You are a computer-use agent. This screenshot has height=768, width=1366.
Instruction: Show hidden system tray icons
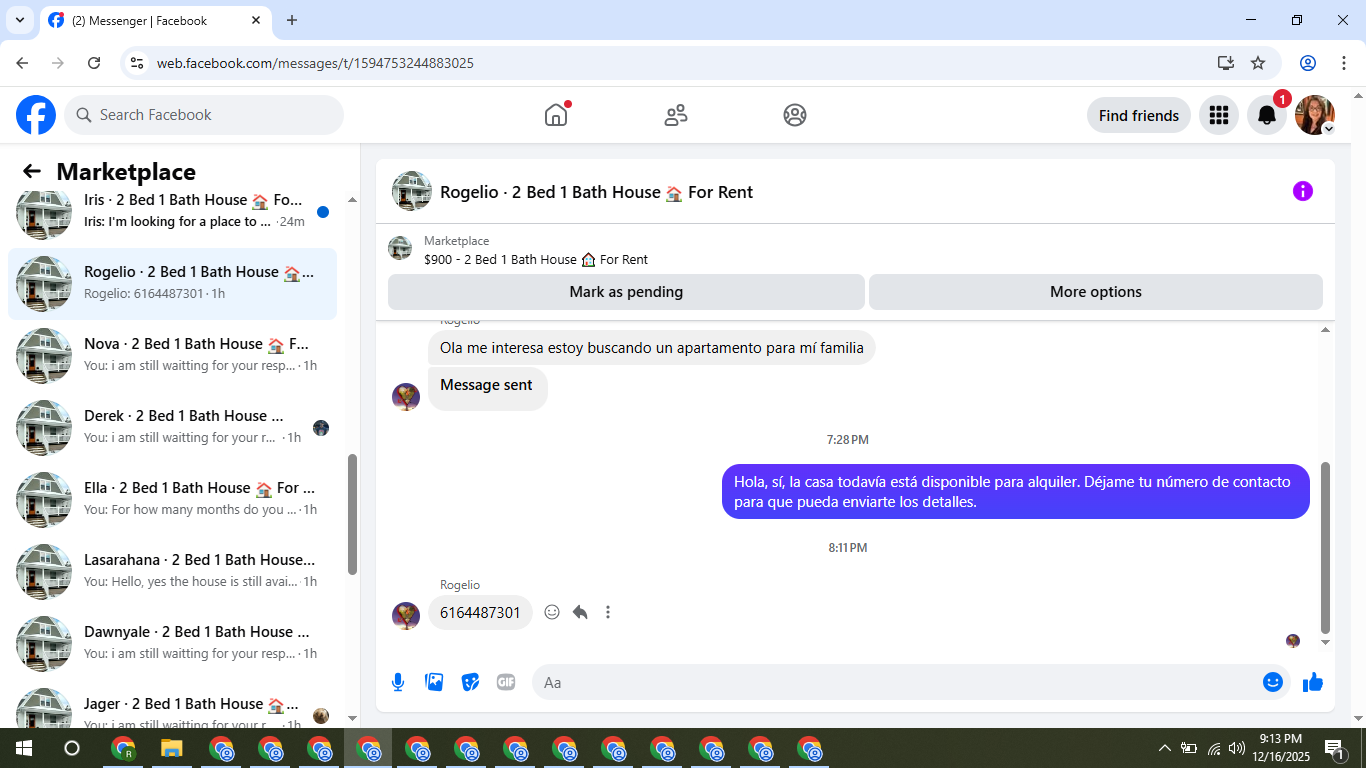coord(1164,748)
